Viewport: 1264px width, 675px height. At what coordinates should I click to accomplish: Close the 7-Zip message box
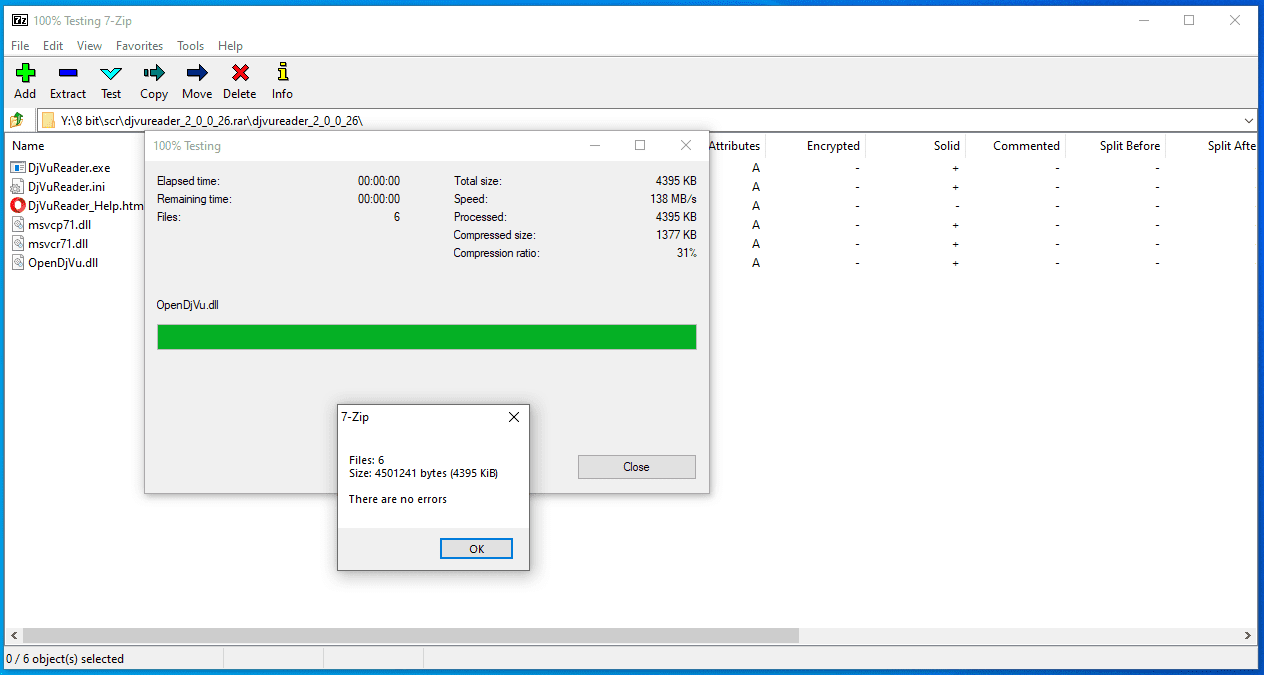pos(514,417)
